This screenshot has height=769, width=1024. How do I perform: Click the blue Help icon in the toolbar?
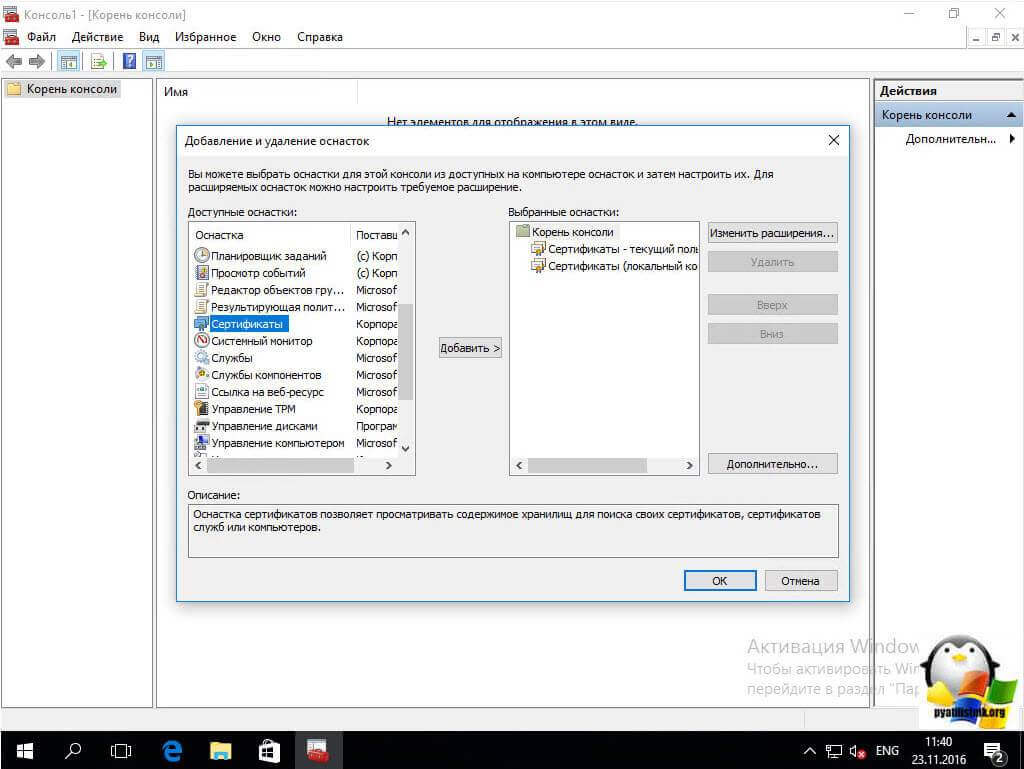(129, 62)
